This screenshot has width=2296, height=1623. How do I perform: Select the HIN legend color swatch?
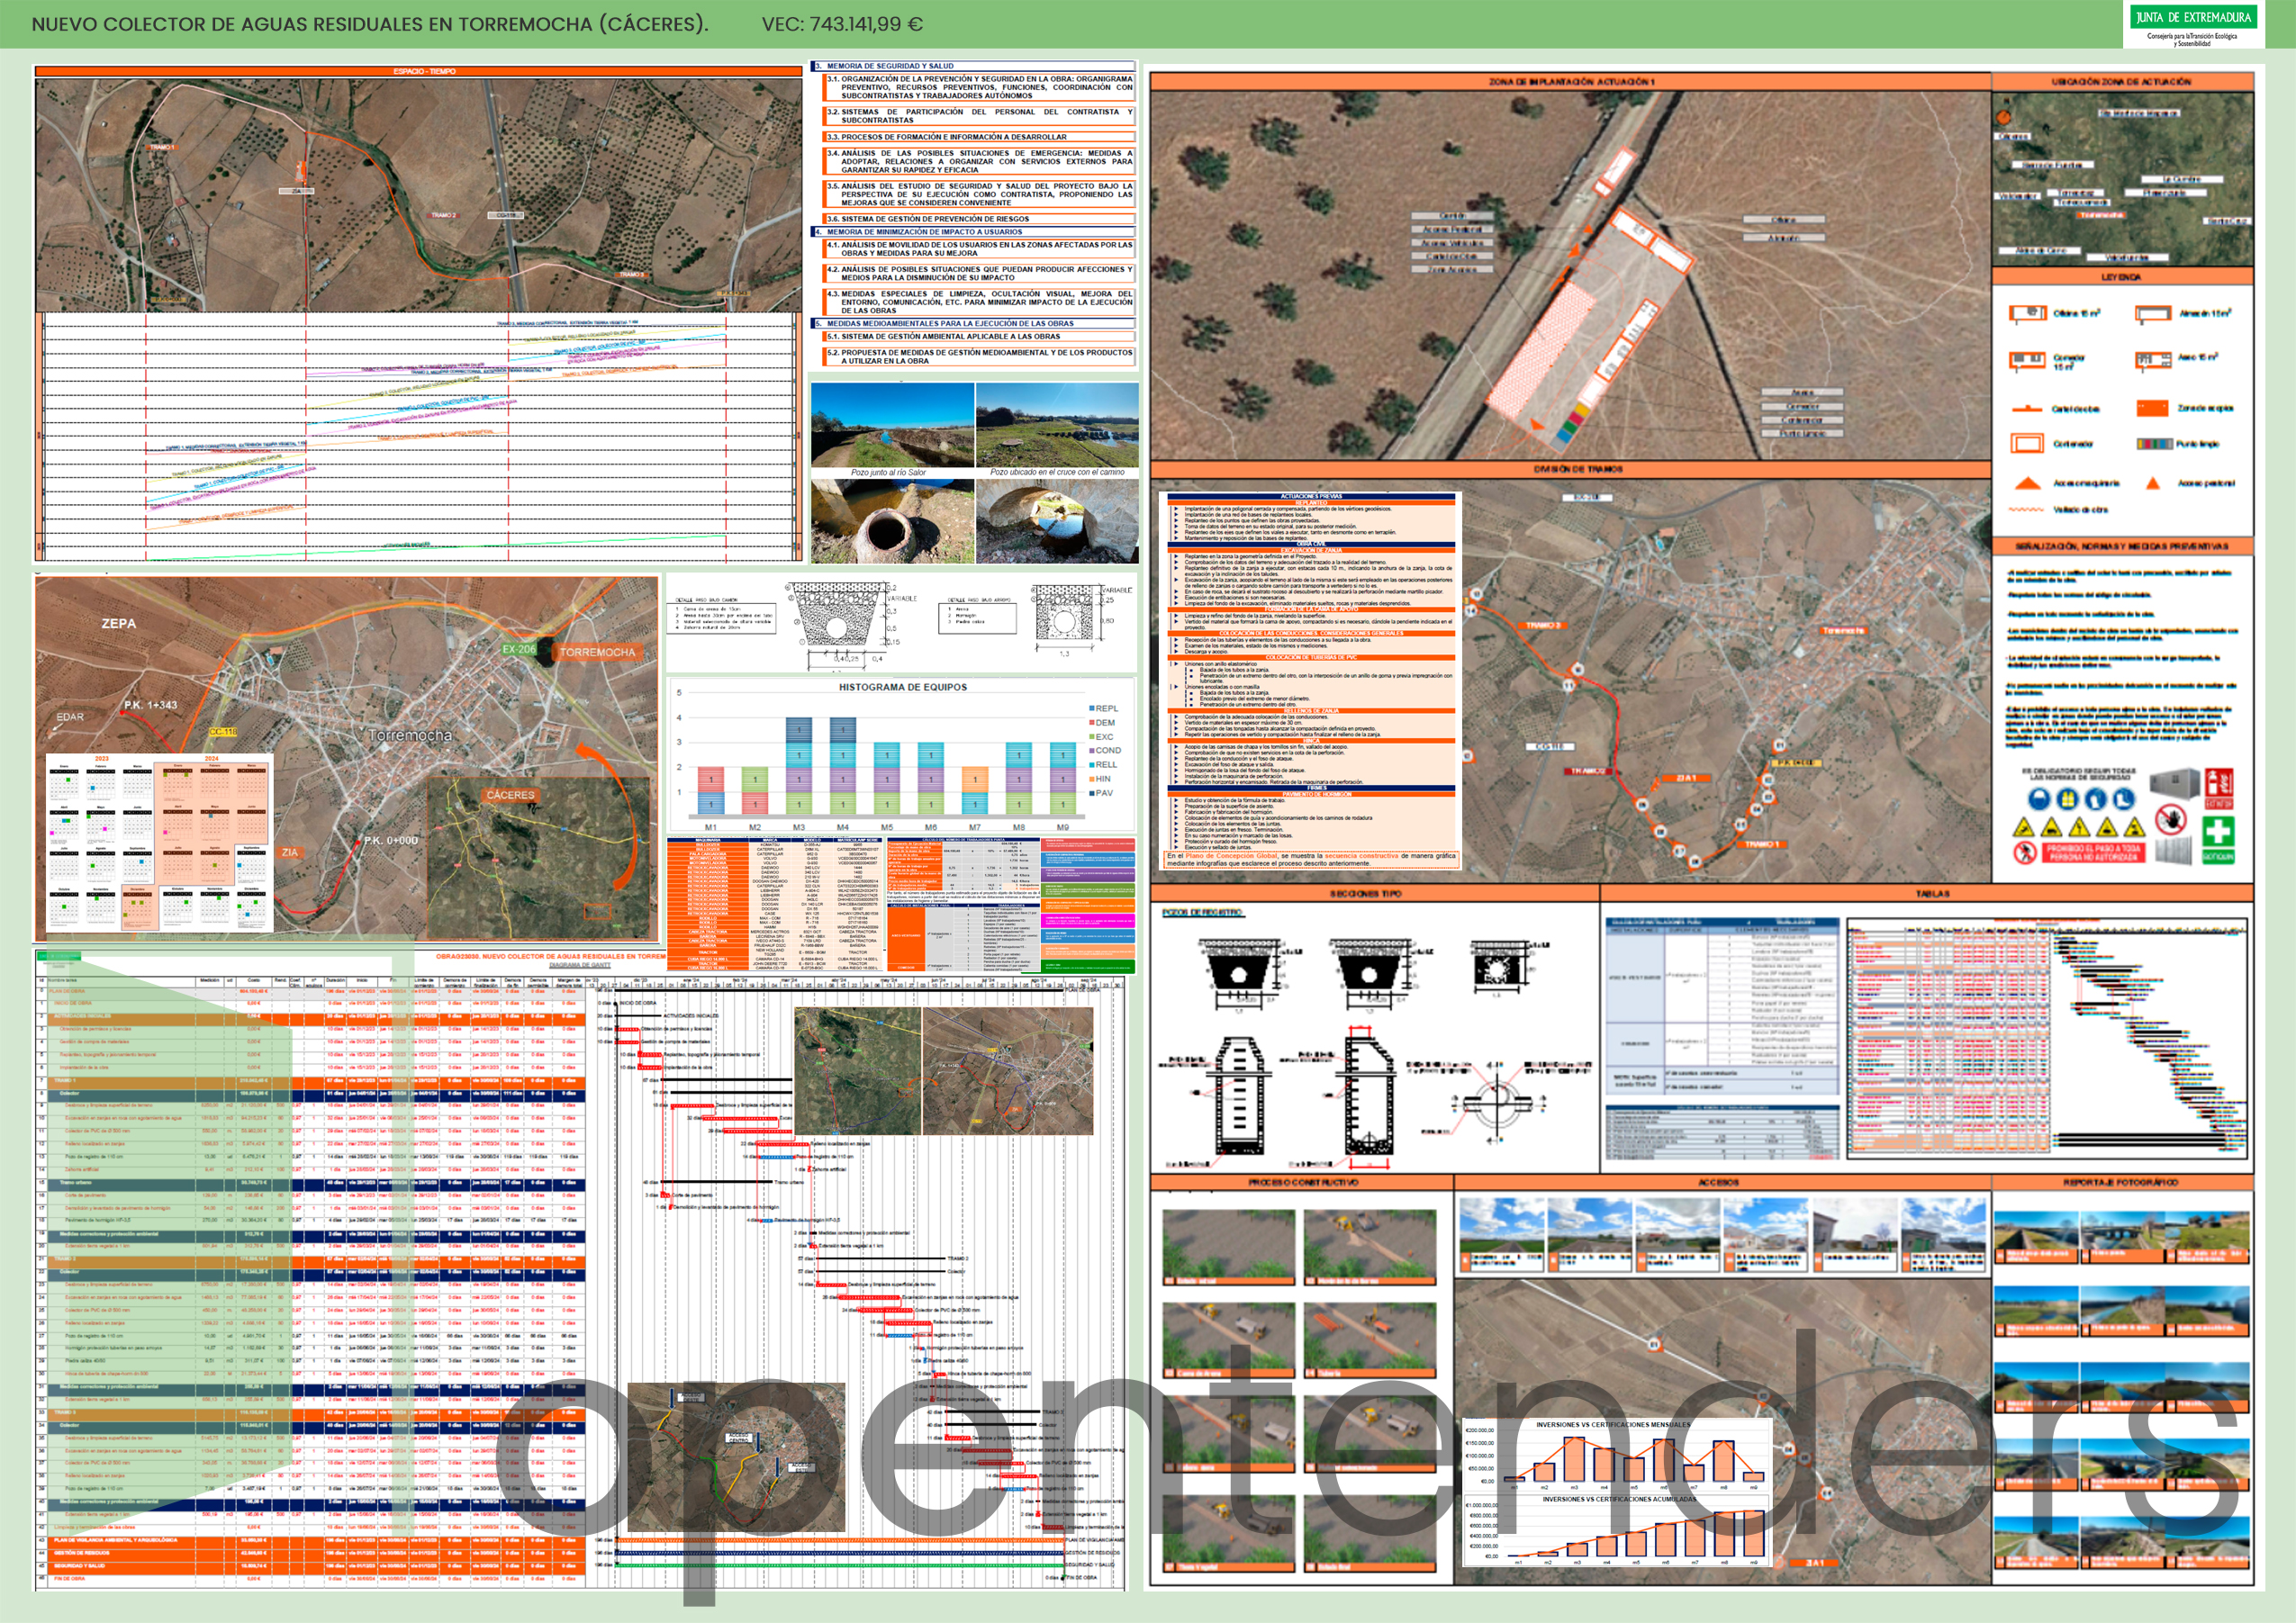(x=1091, y=779)
